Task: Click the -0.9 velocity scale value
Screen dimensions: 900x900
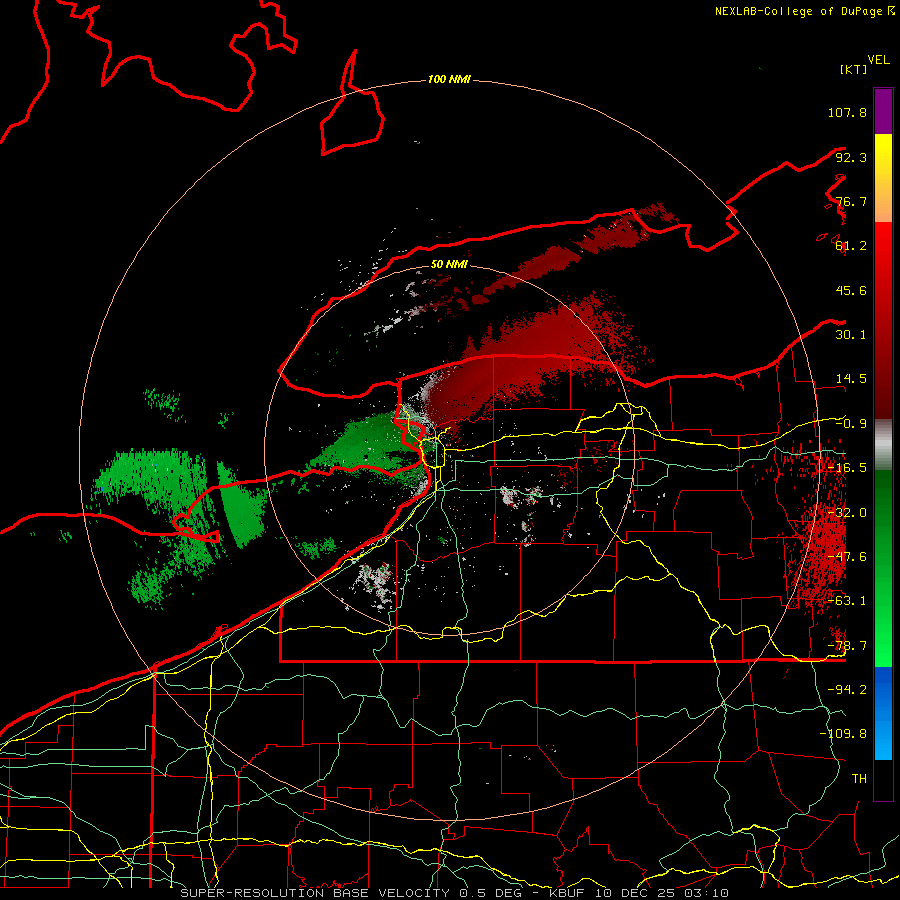Action: 851,424
